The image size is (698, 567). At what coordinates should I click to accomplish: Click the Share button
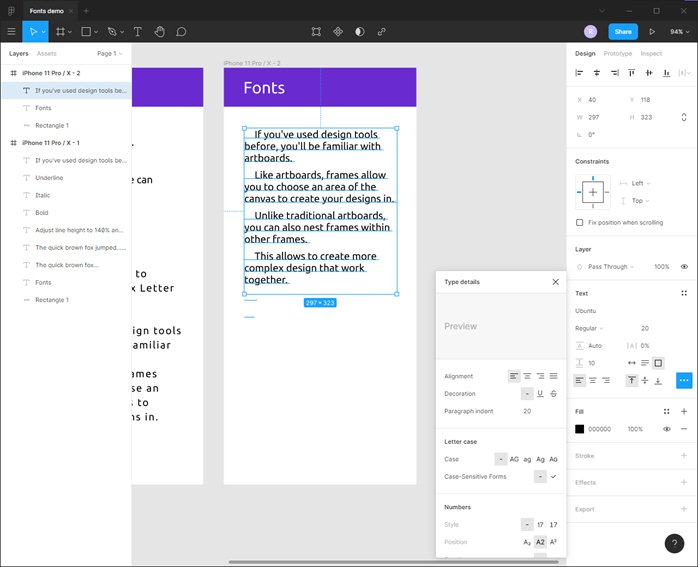(622, 32)
